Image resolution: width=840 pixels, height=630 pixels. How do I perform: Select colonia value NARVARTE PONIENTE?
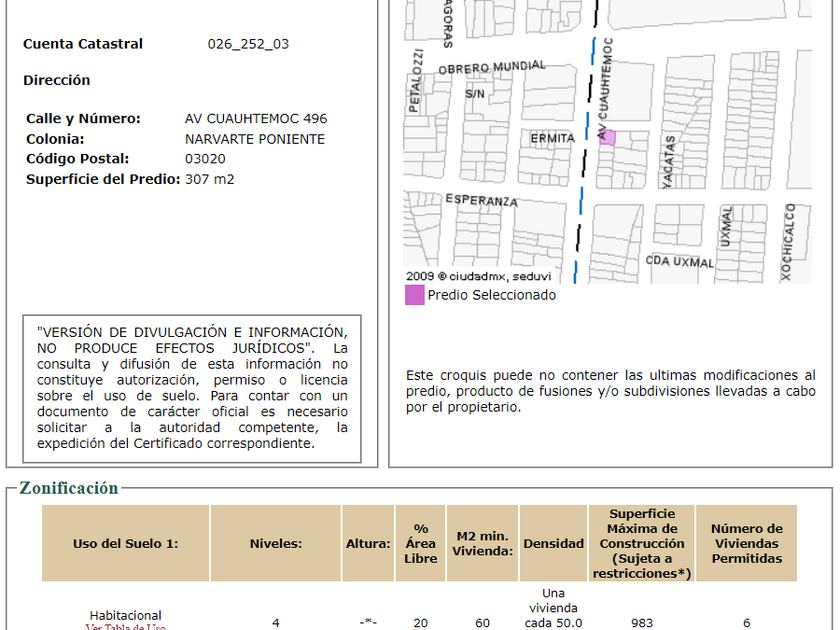click(x=255, y=139)
